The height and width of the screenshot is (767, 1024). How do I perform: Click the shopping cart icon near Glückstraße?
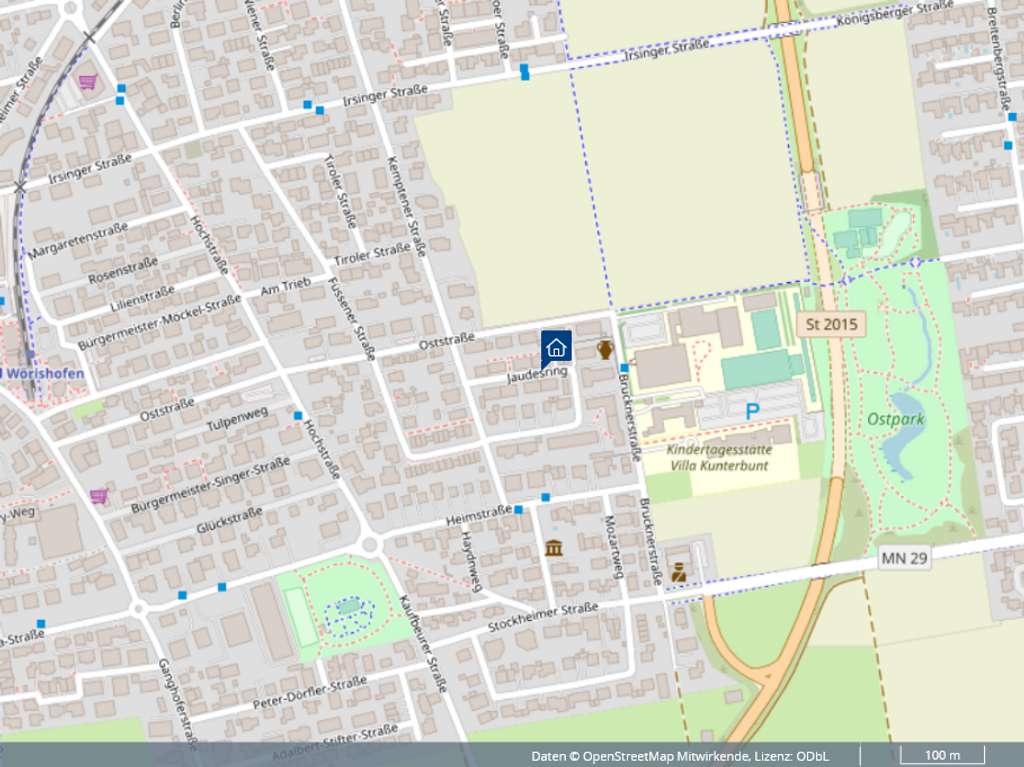point(98,496)
